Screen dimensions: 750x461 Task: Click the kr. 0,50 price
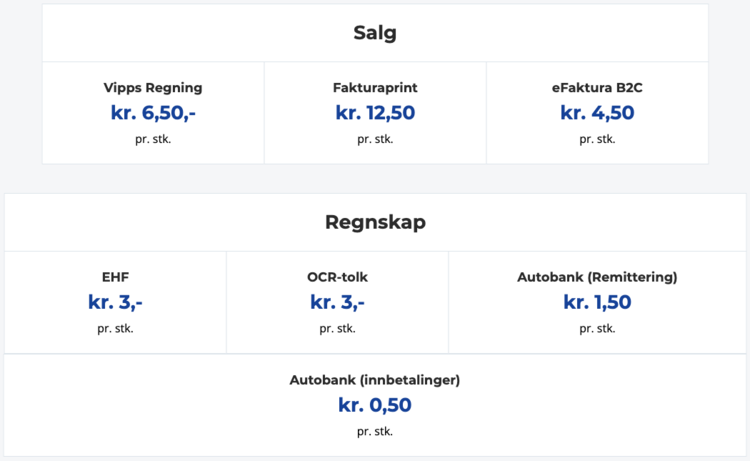tap(375, 405)
